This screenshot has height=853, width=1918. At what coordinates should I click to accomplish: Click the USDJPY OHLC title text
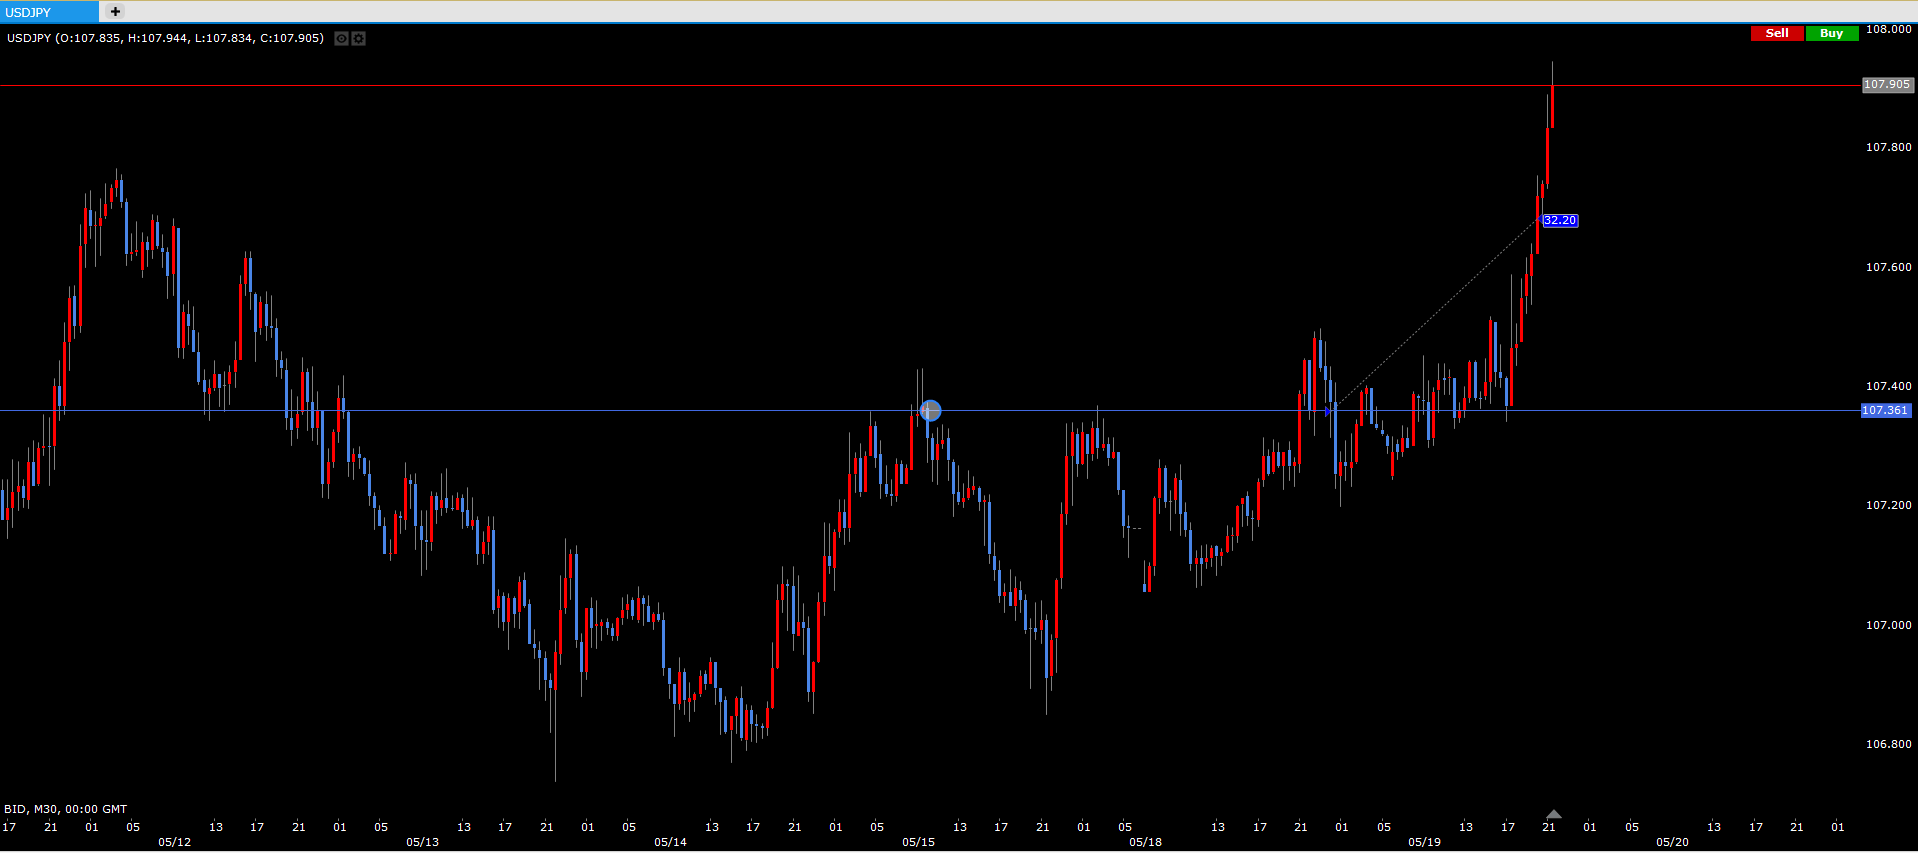[165, 38]
